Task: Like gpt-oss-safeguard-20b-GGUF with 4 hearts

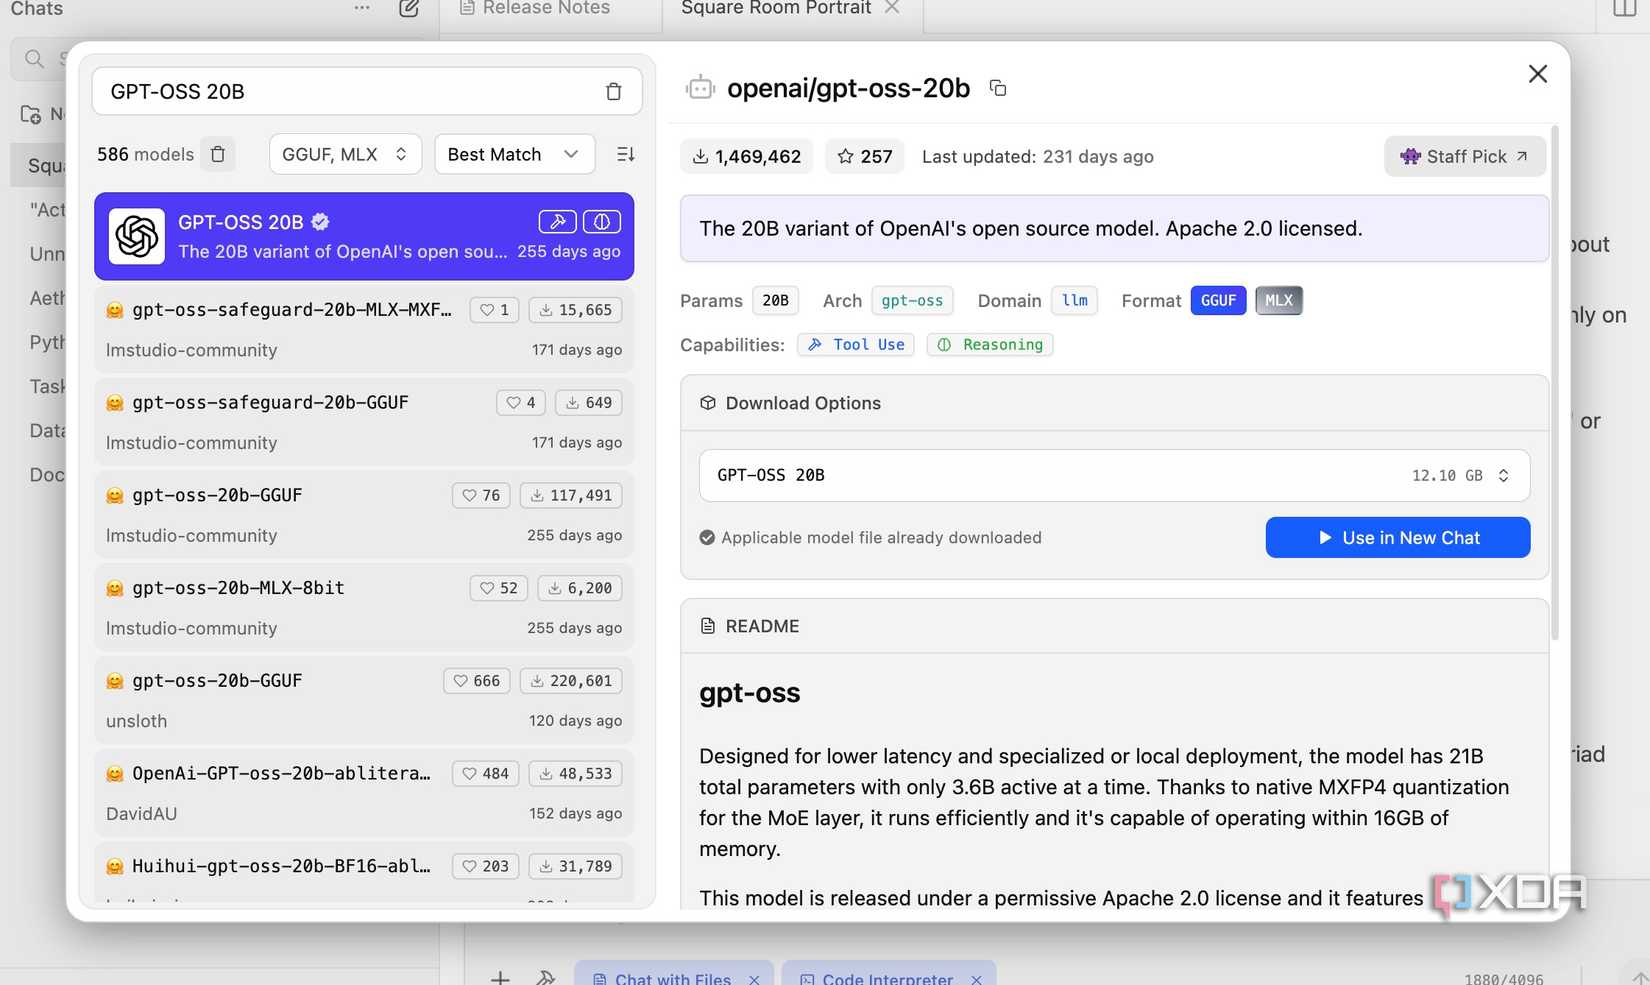Action: tap(521, 402)
